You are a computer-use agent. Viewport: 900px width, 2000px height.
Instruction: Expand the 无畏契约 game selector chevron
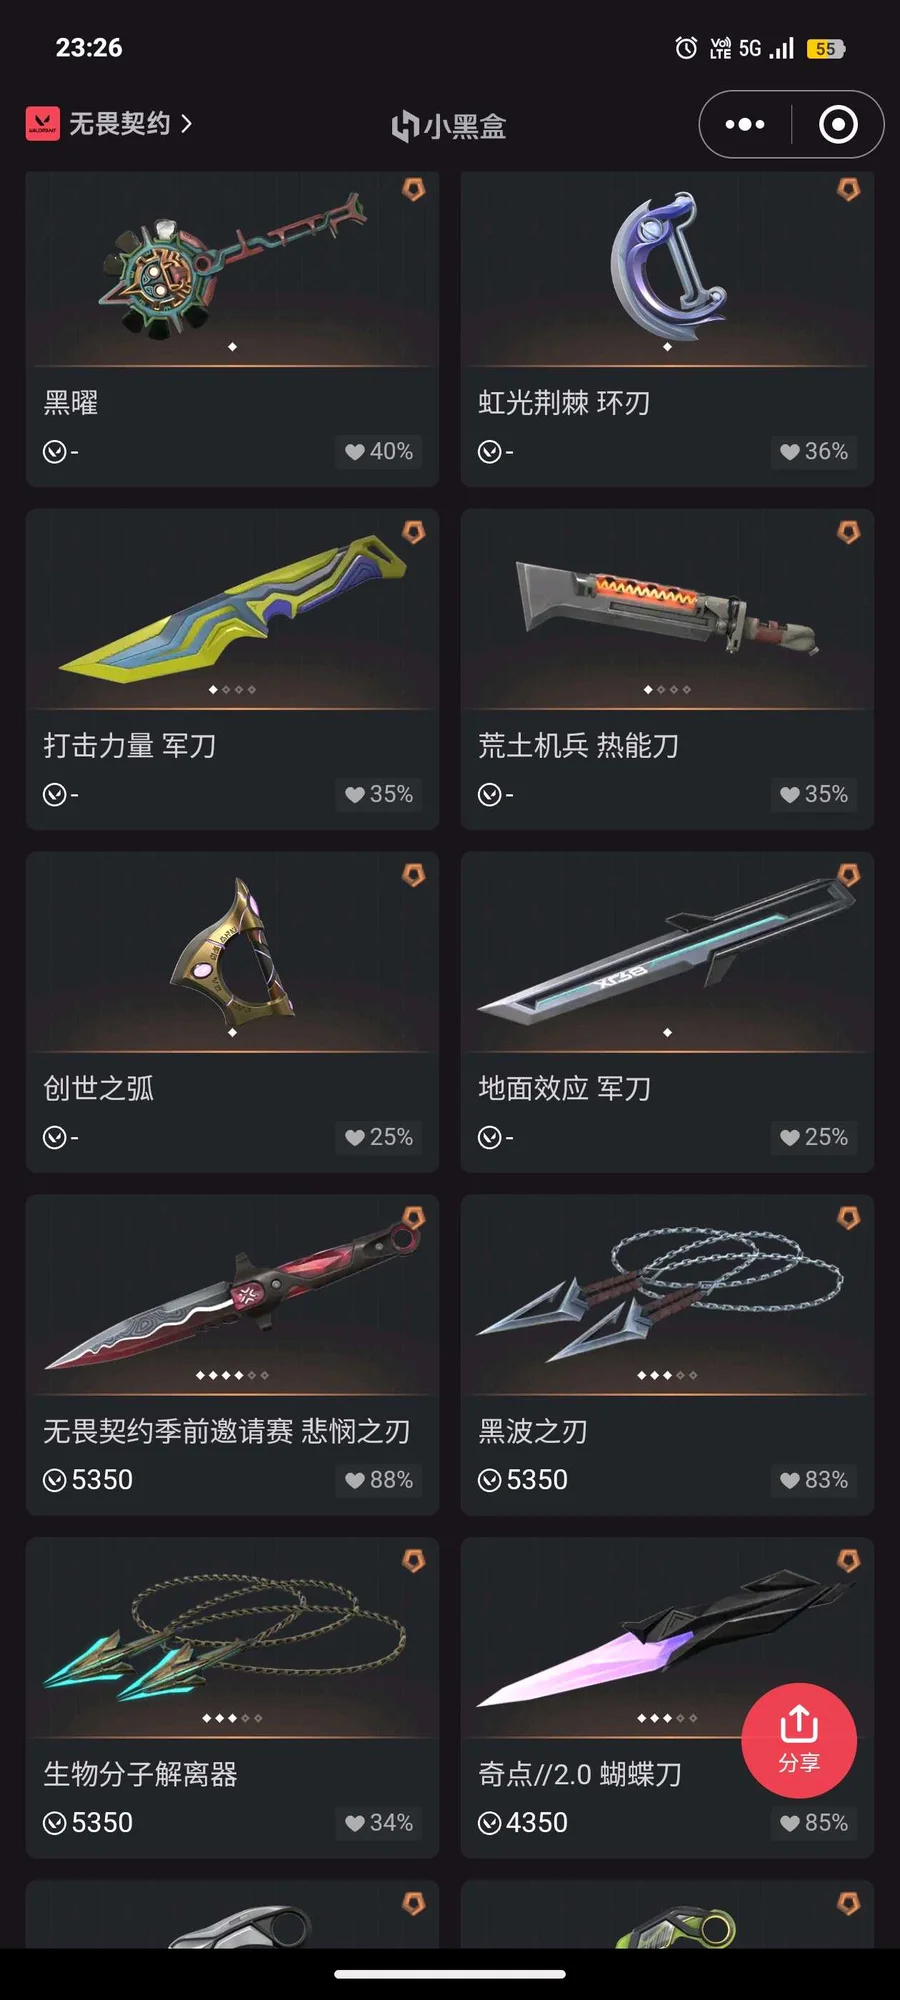pyautogui.click(x=186, y=124)
